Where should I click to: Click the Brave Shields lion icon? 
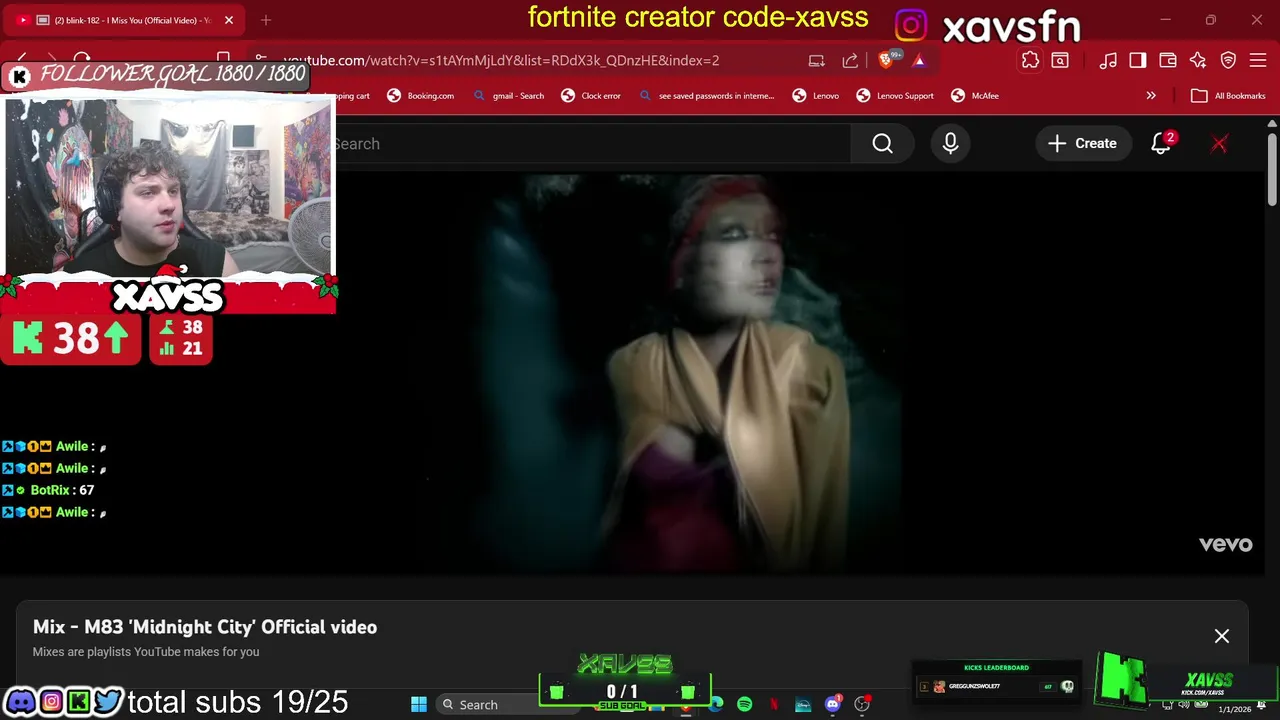click(886, 61)
